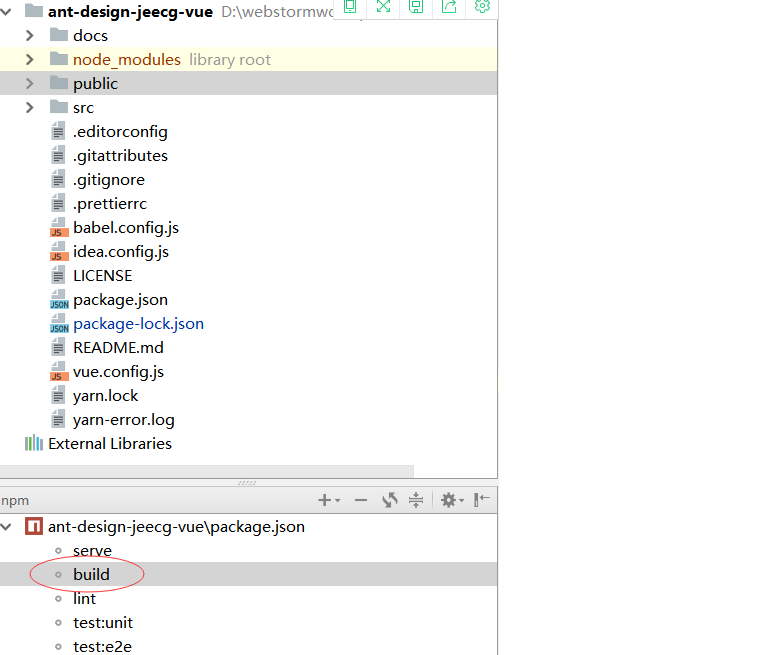763x655 pixels.
Task: Select the node_modules folder name
Action: click(x=127, y=59)
